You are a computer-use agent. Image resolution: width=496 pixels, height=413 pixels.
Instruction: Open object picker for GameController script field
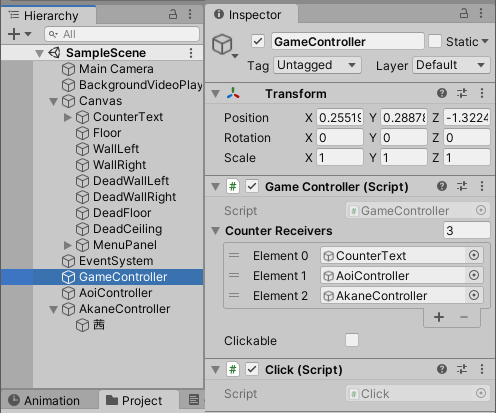coord(481,210)
